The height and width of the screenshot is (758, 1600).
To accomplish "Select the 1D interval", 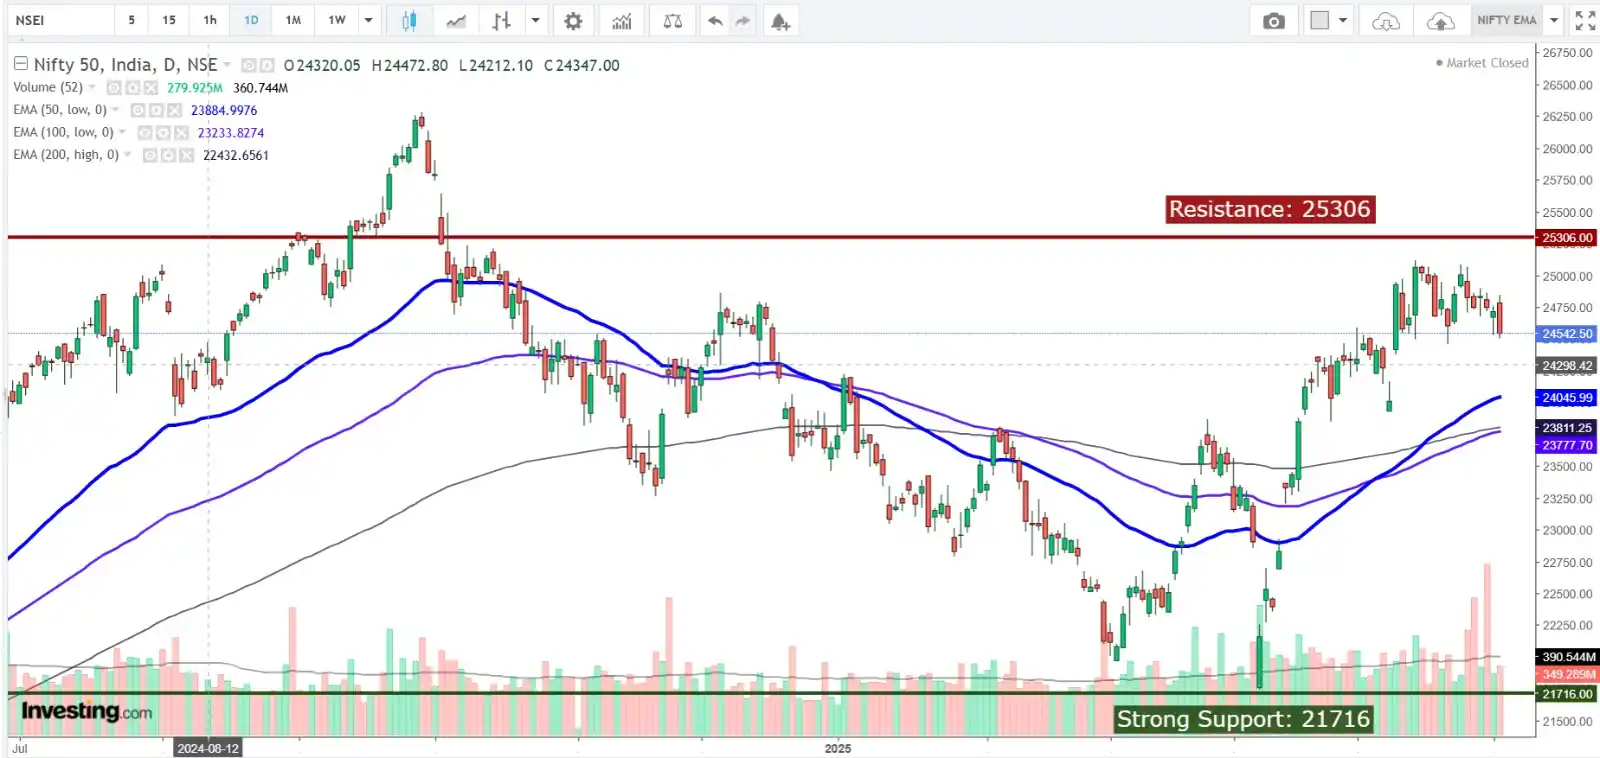I will [251, 20].
